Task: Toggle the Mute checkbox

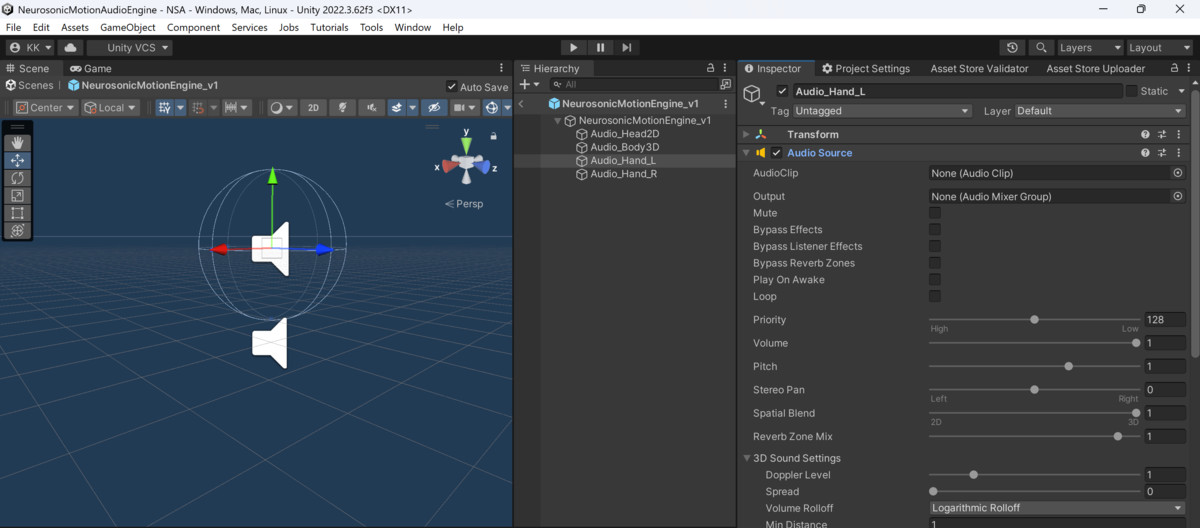Action: [x=935, y=213]
